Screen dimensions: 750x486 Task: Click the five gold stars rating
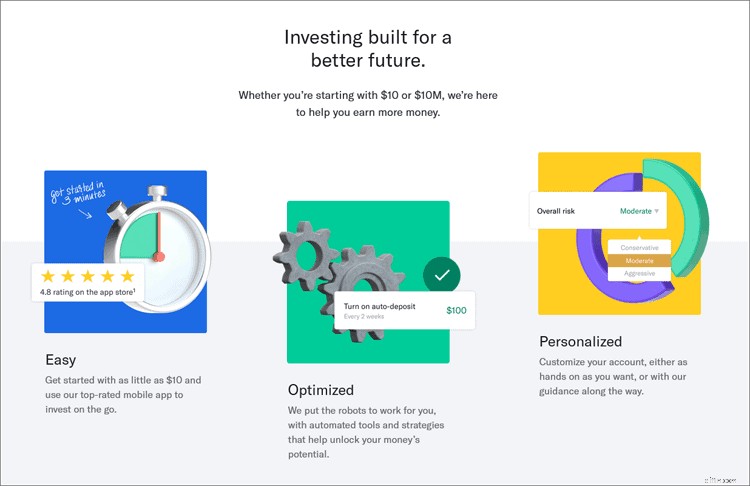tap(88, 276)
